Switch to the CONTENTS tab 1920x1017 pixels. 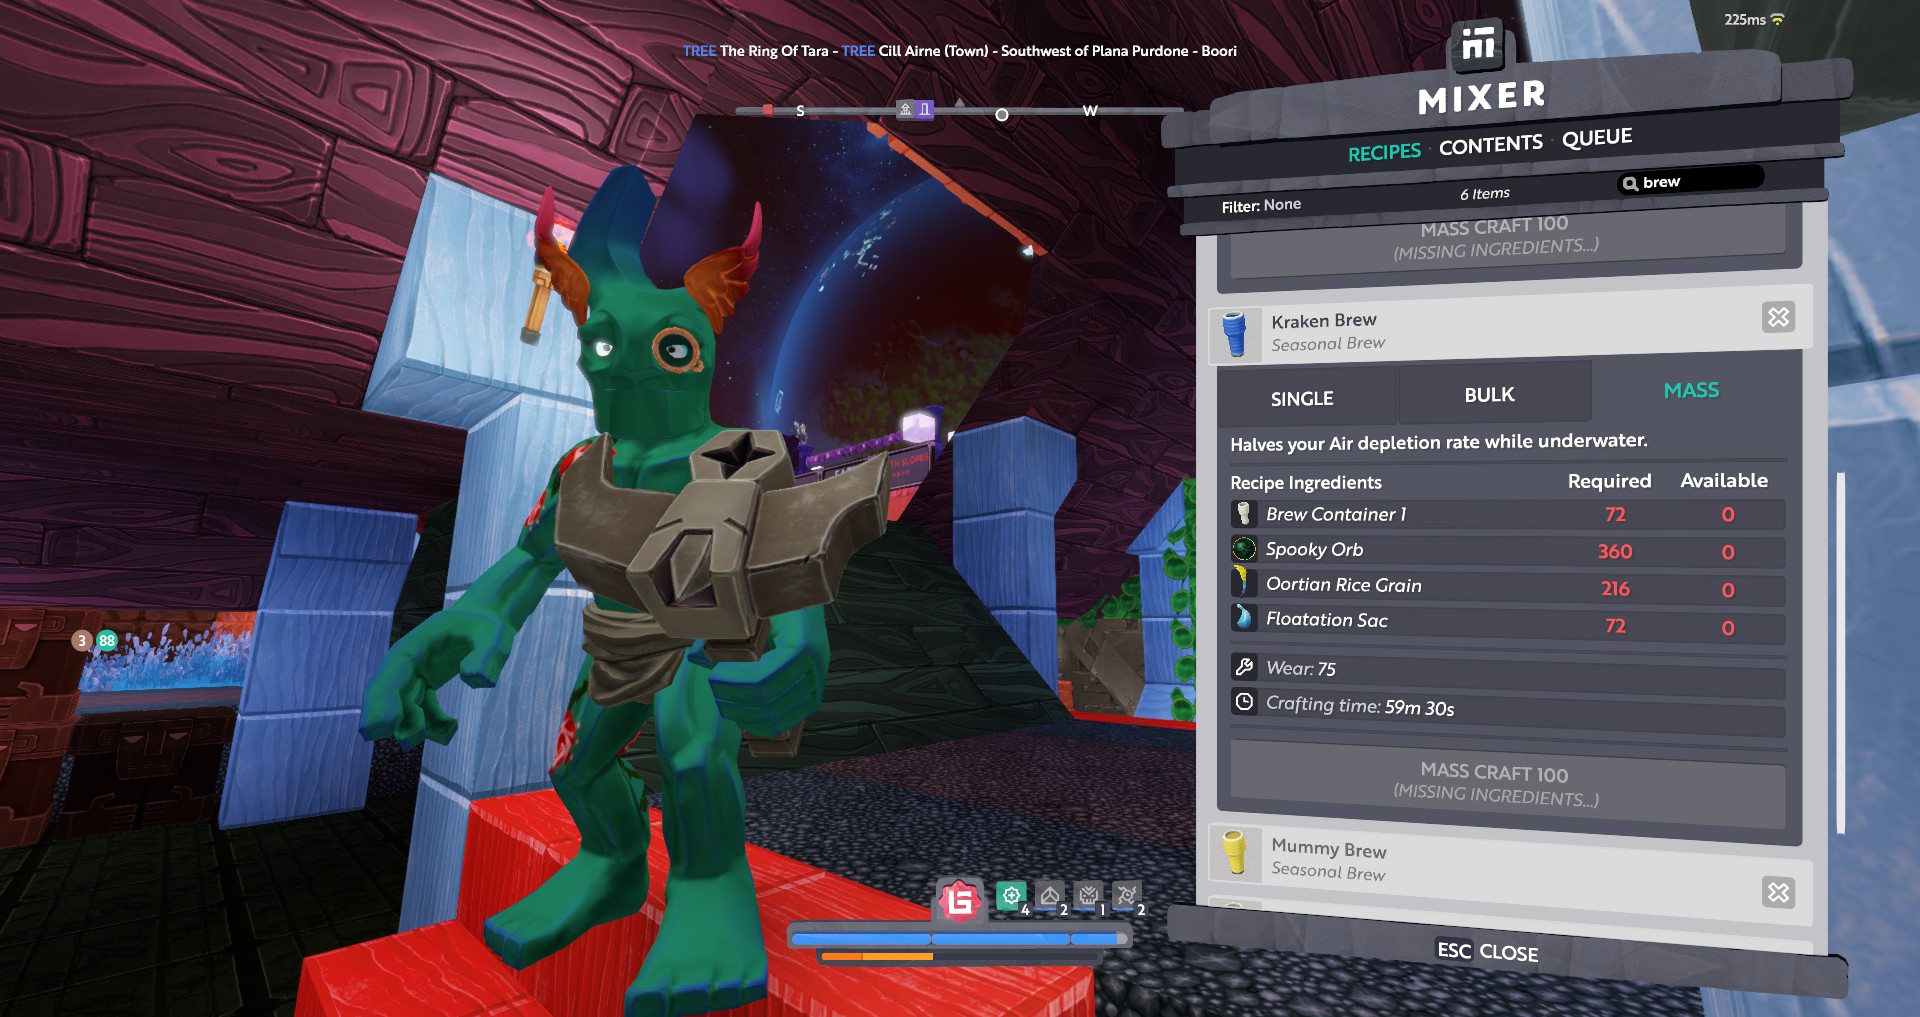click(1490, 146)
